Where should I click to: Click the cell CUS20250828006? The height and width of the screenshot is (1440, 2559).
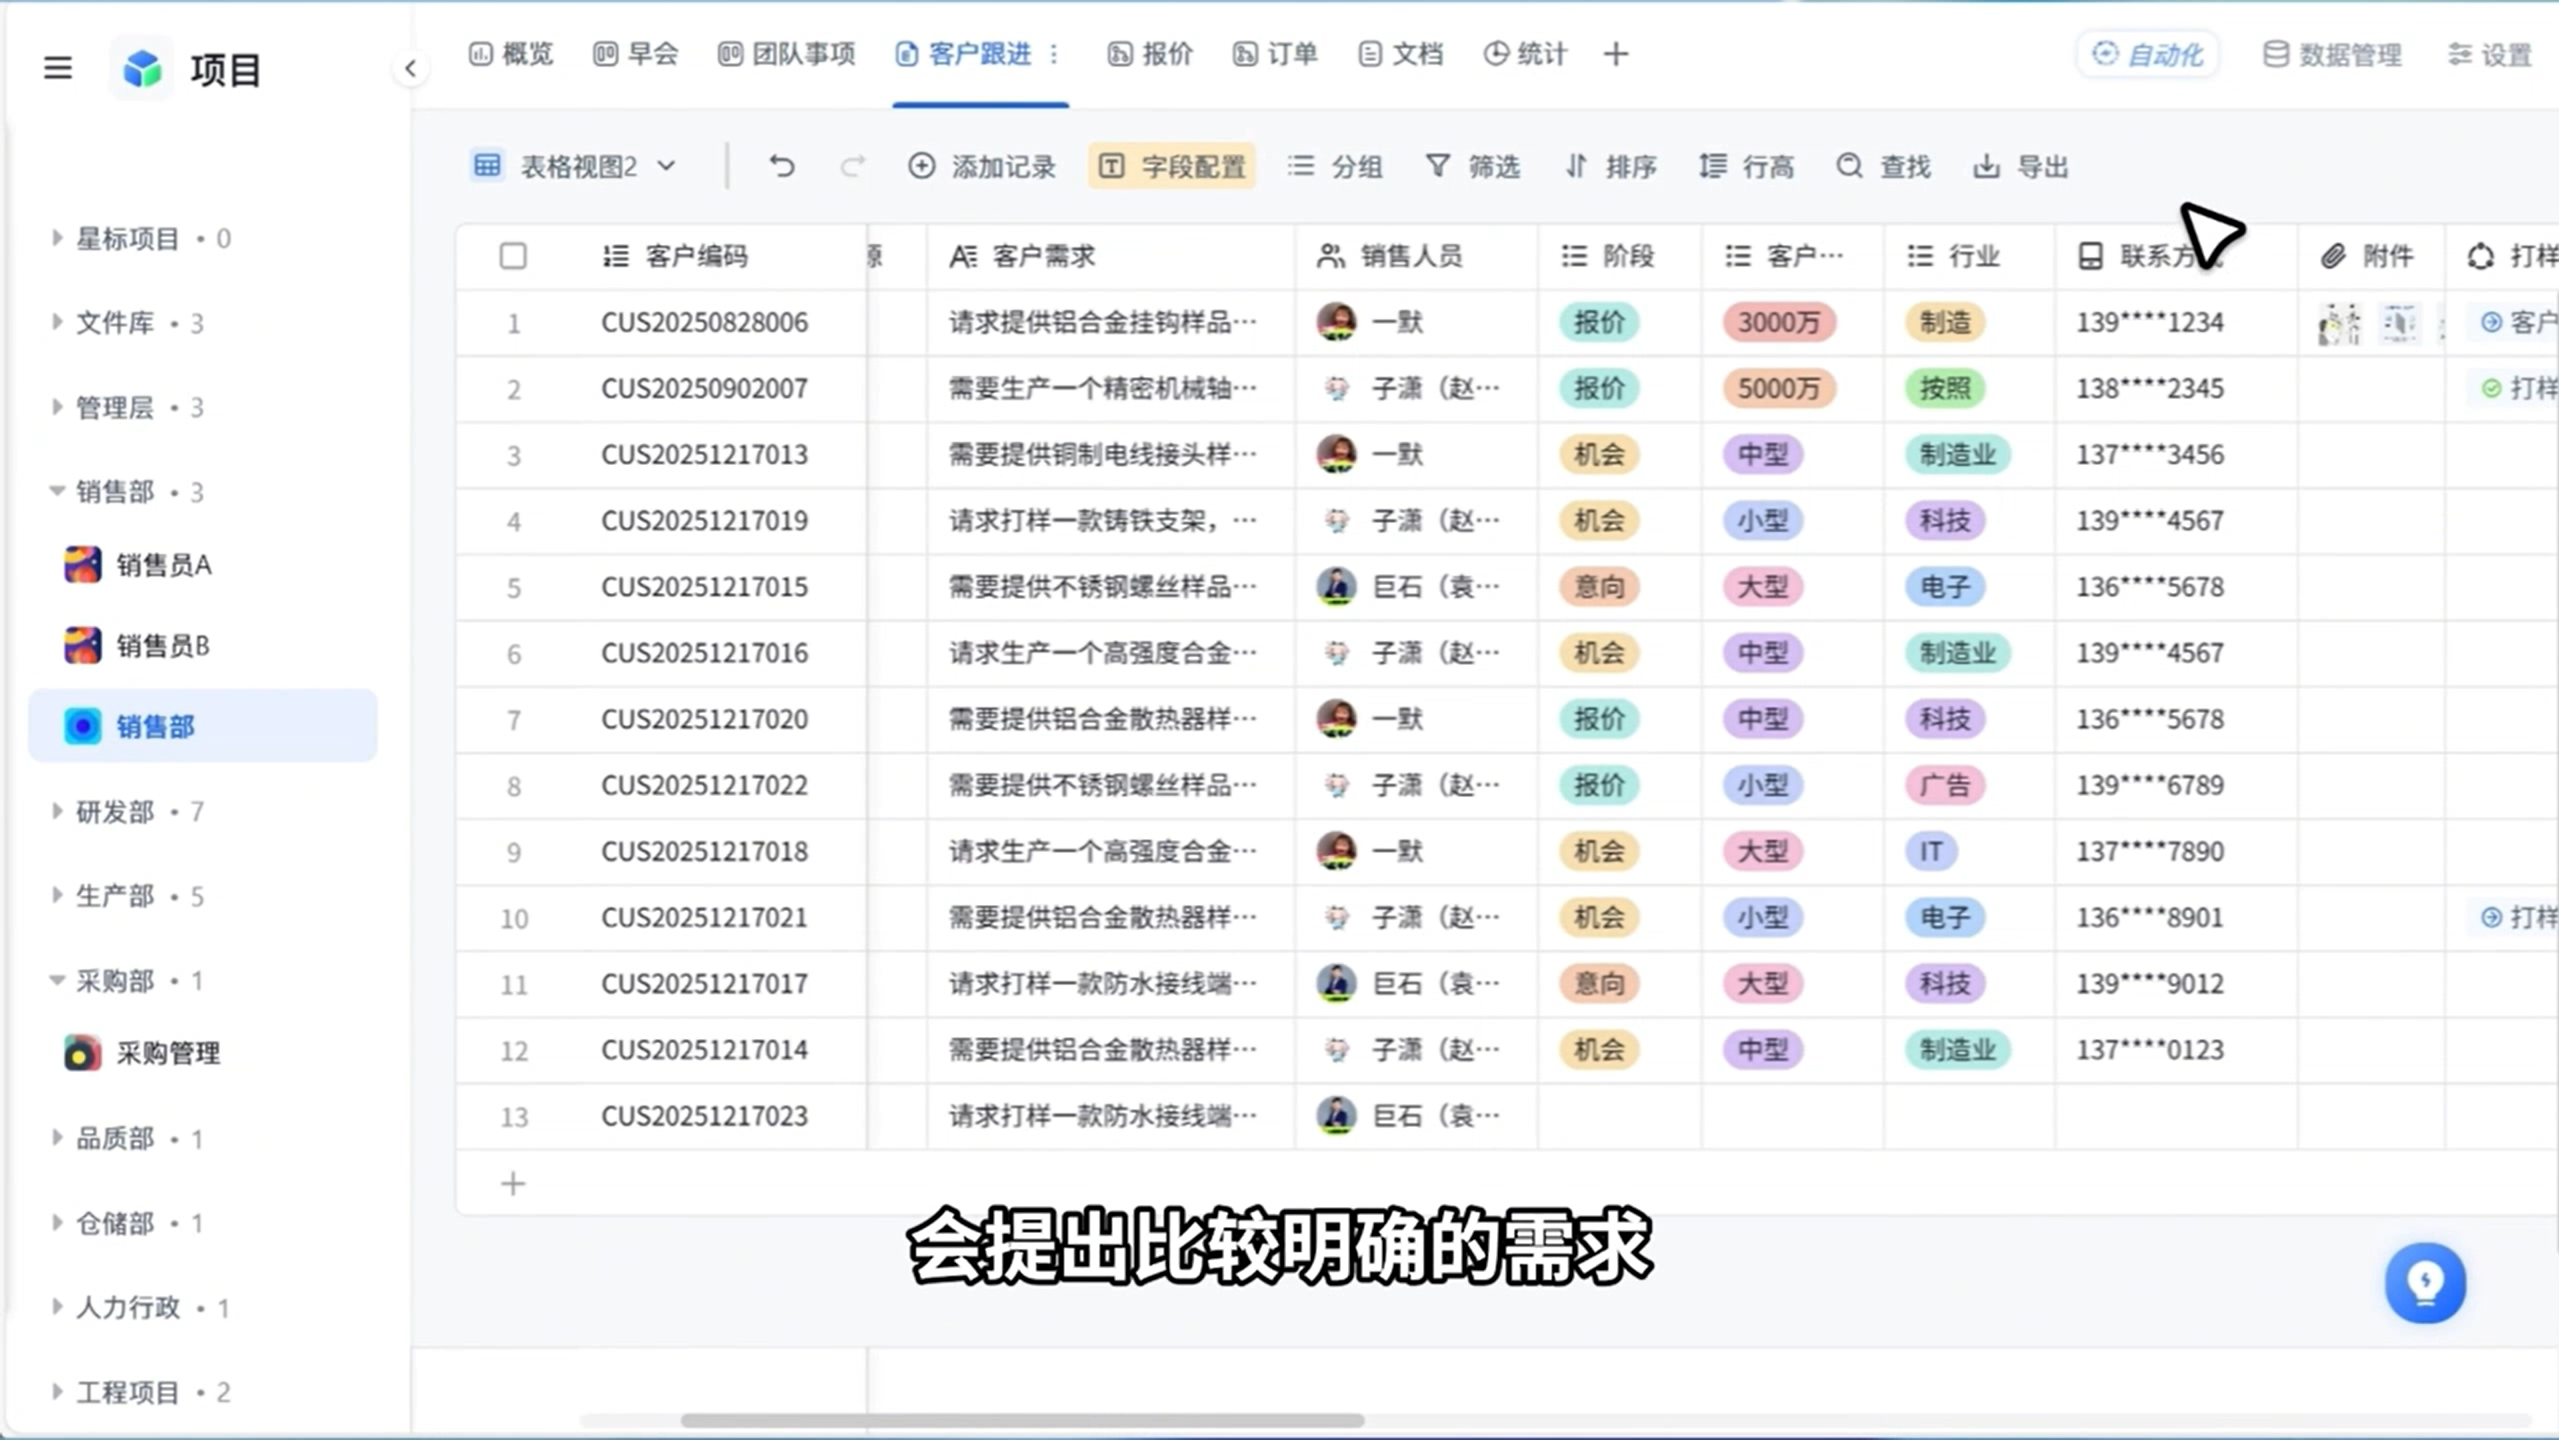(x=704, y=322)
